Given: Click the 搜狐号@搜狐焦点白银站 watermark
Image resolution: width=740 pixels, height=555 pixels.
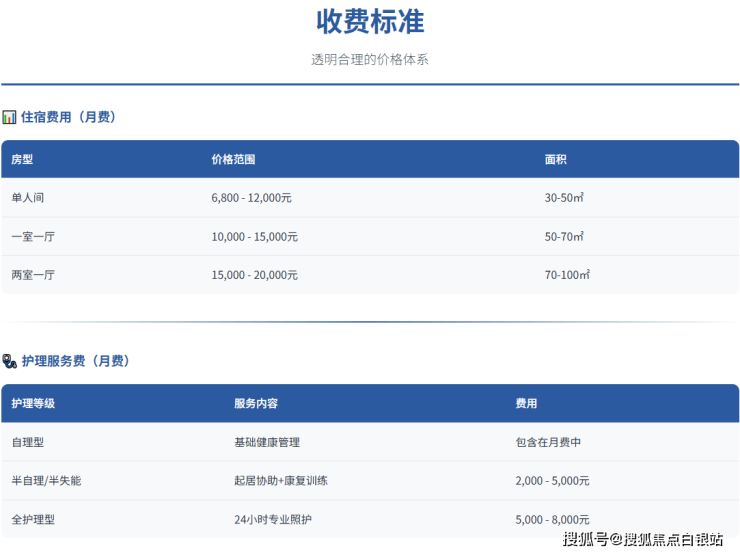Looking at the screenshot, I should click(642, 541).
